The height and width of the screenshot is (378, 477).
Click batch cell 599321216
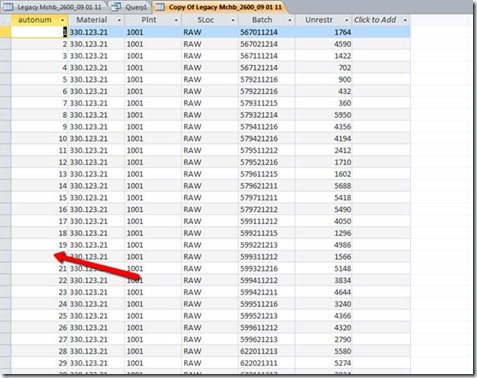point(267,269)
